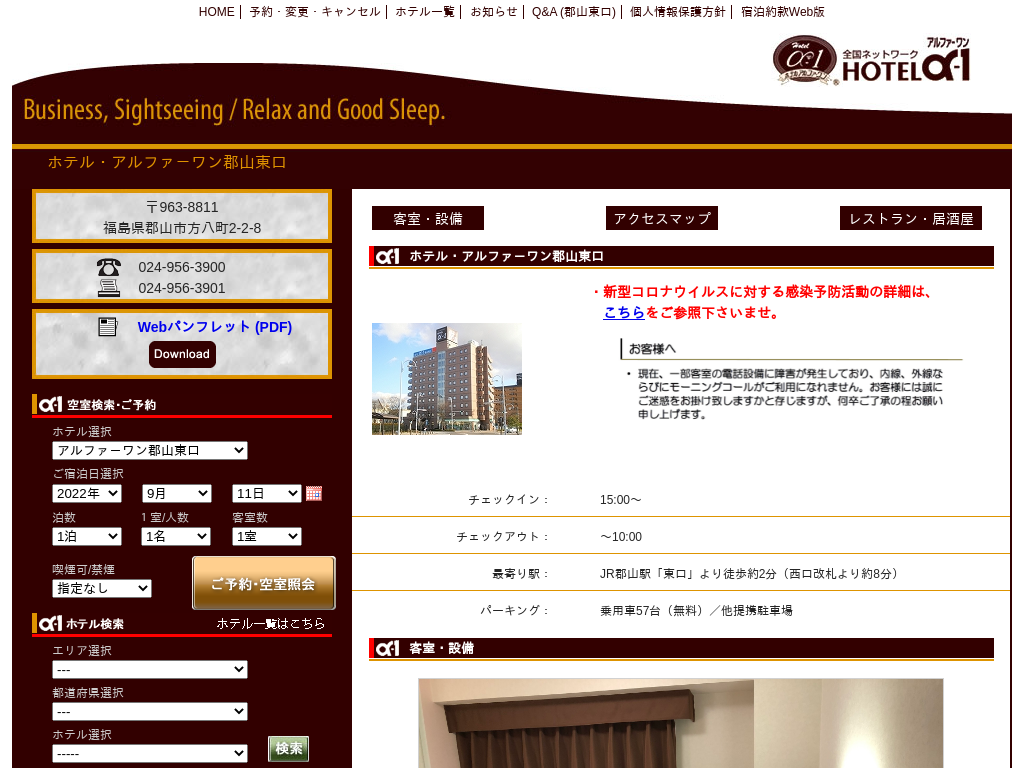Follow the こちら link about infection prevention
1024x768 pixels.
[x=624, y=313]
